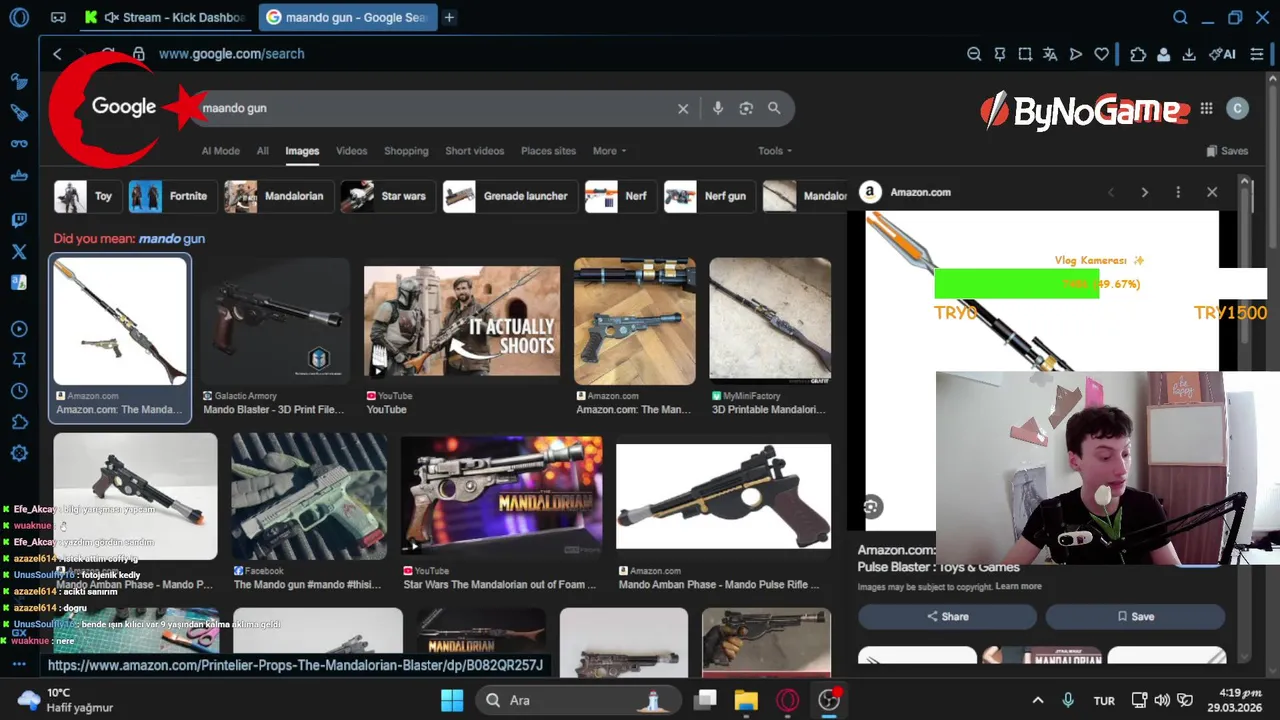Filter images by Nerf gun chip
The height and width of the screenshot is (720, 1280).
coord(709,196)
